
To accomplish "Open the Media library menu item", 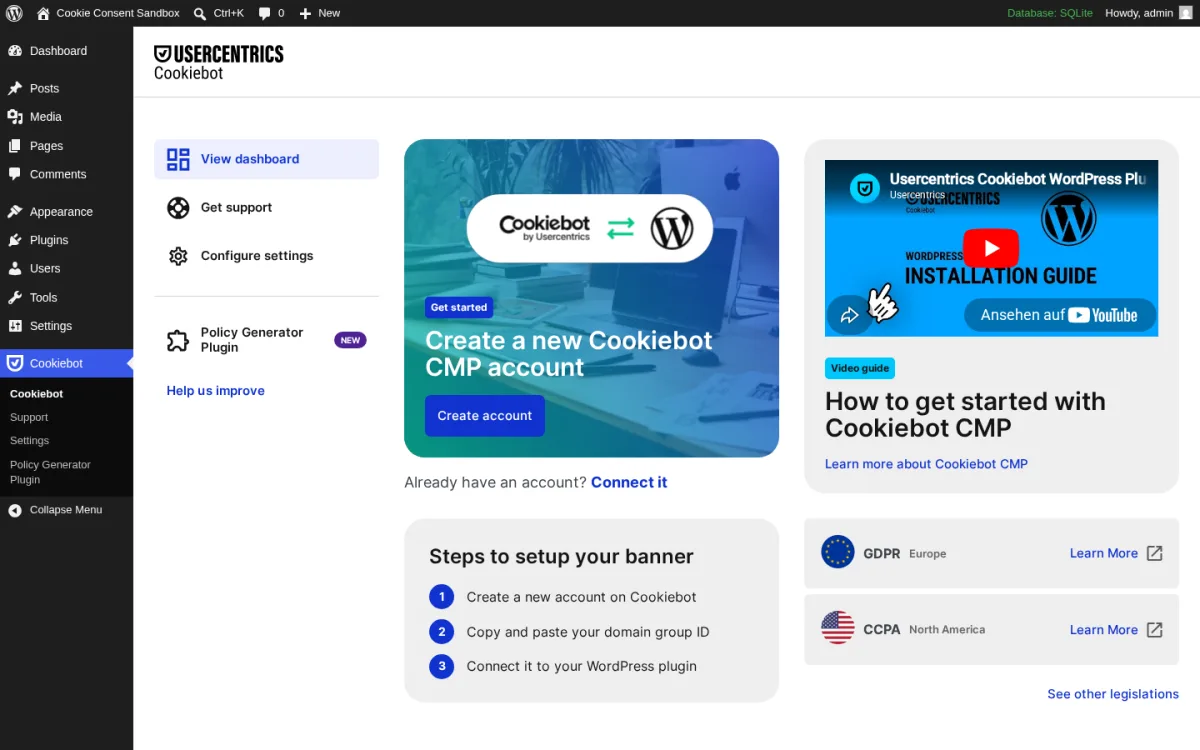I will tap(66, 117).
